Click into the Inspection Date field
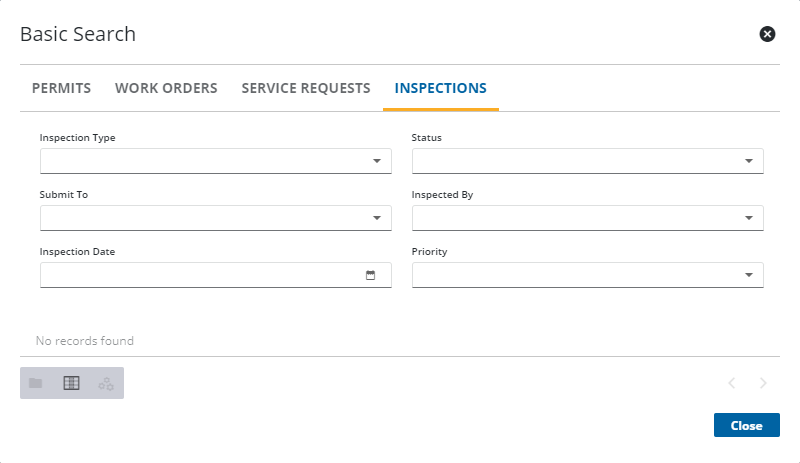The image size is (800, 463). [200, 275]
